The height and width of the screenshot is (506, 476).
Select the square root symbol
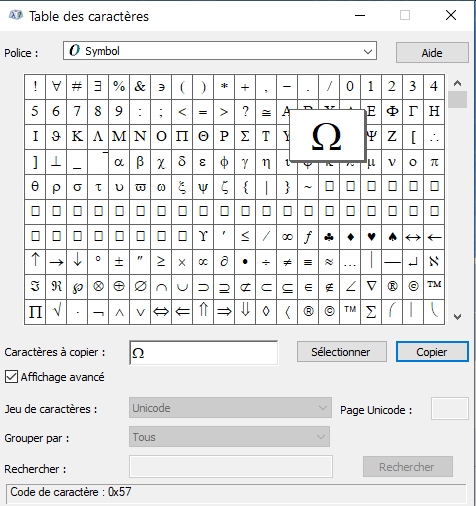click(x=56, y=312)
